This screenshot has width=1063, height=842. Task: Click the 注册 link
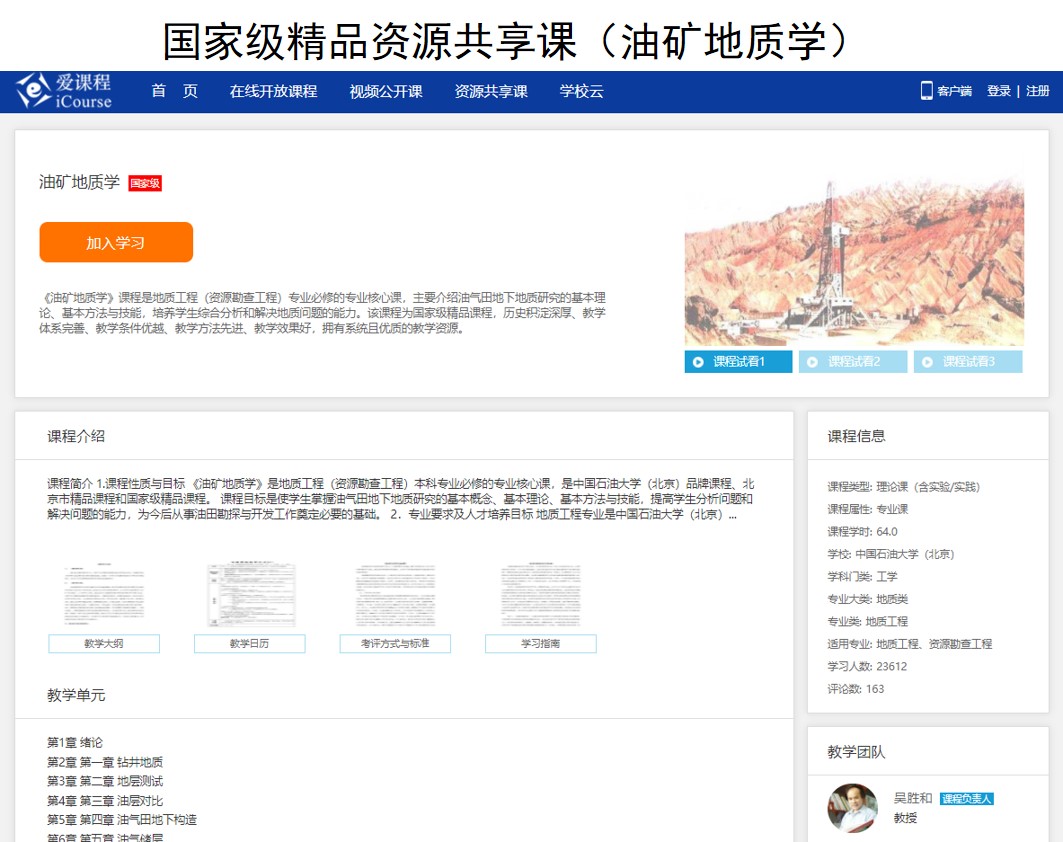point(1038,91)
